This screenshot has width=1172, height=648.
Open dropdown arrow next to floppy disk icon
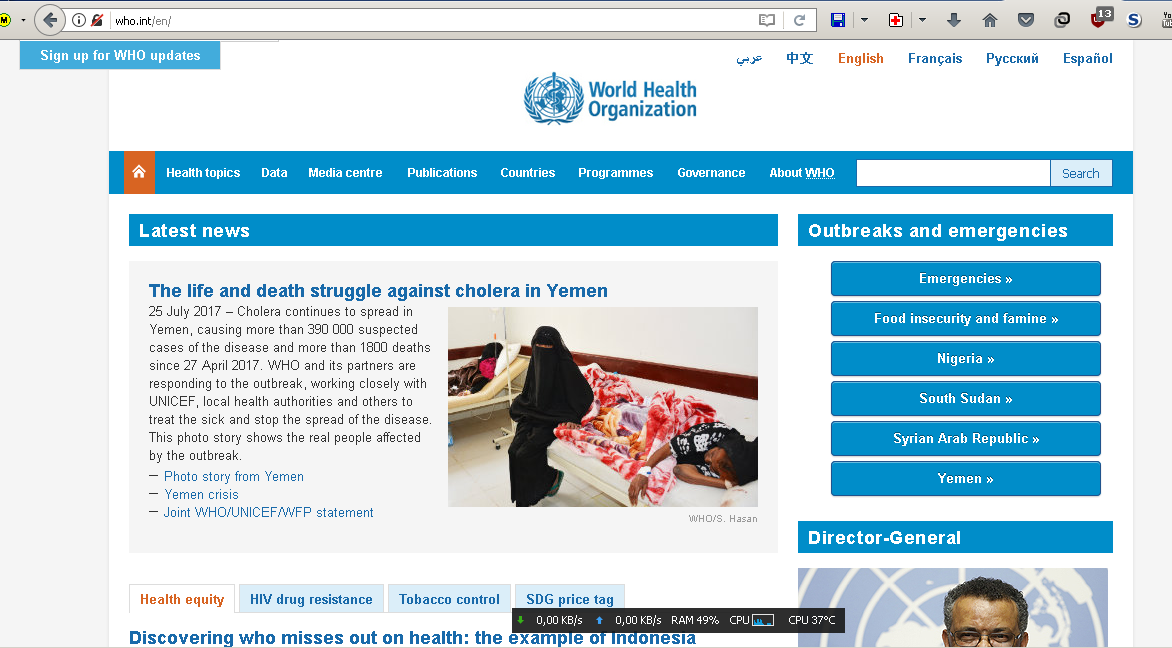[x=864, y=20]
